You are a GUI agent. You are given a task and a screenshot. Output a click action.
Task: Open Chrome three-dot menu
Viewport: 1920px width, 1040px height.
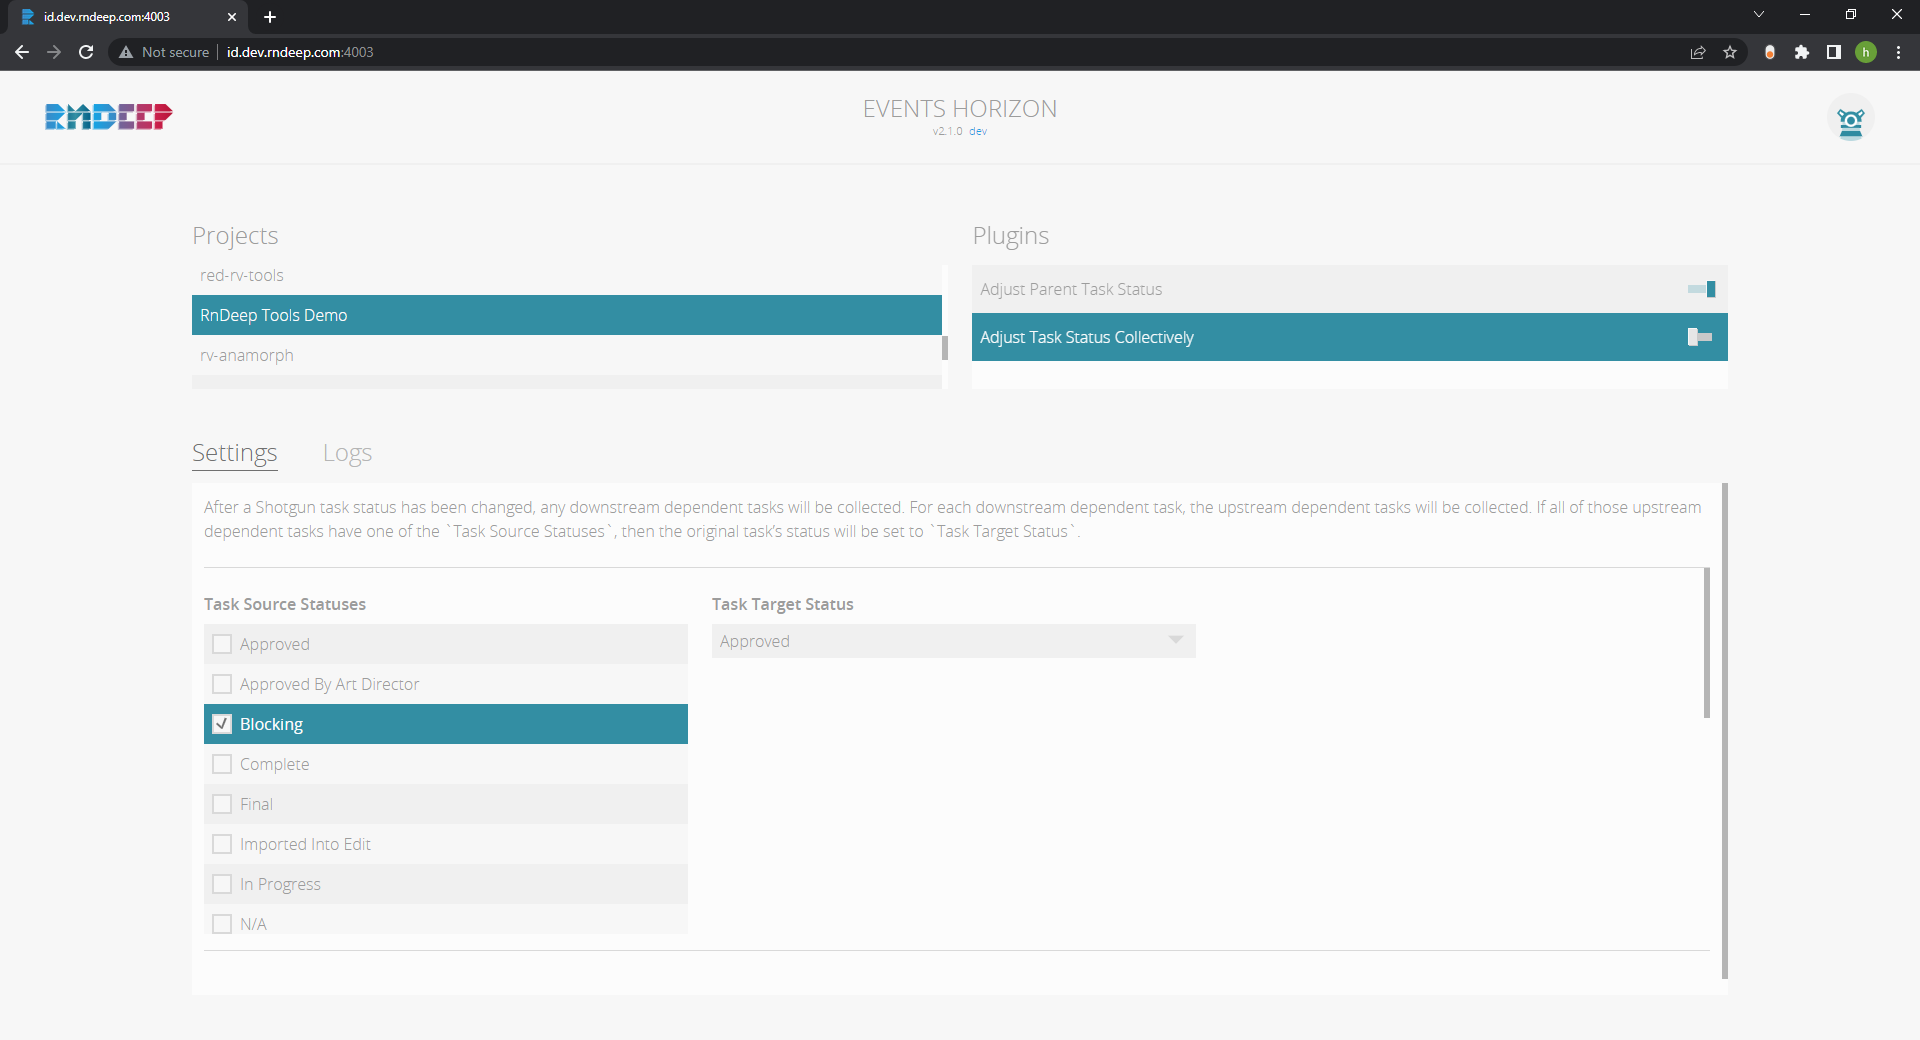(1898, 52)
